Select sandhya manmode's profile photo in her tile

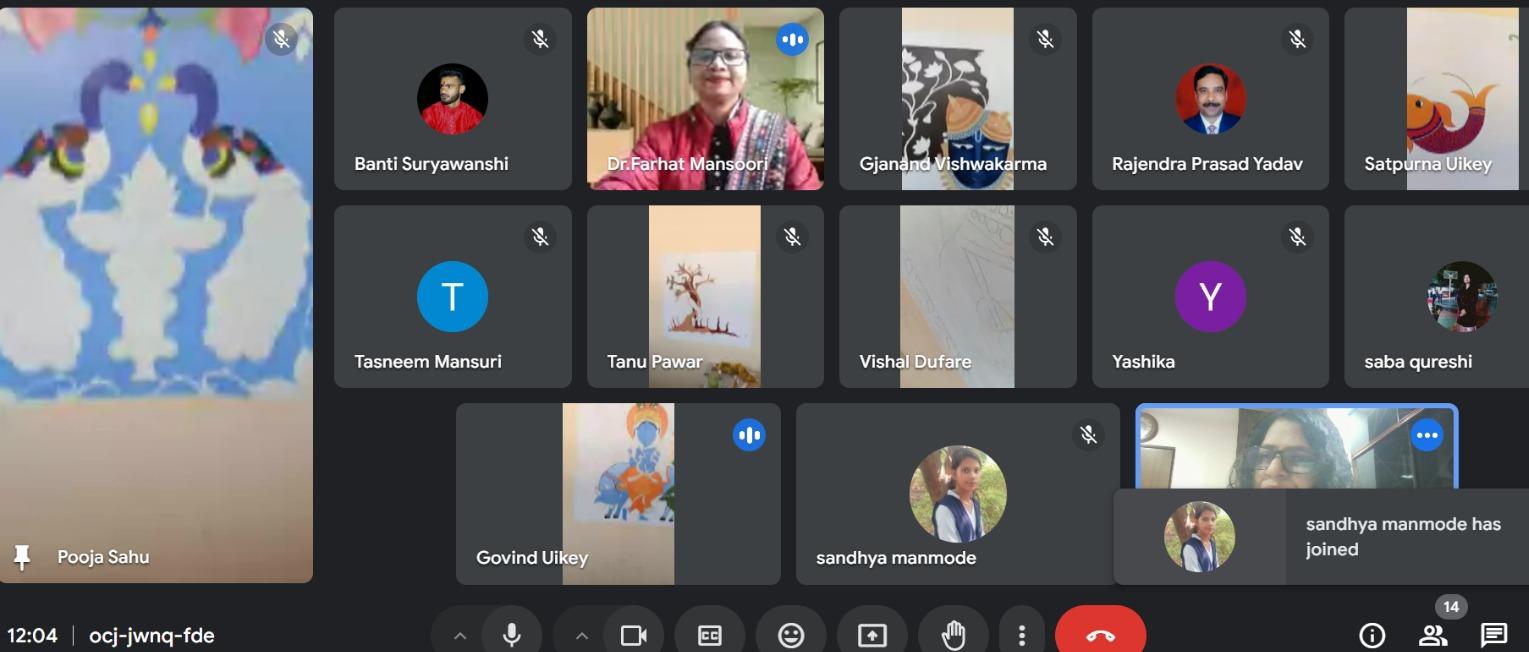click(x=958, y=494)
